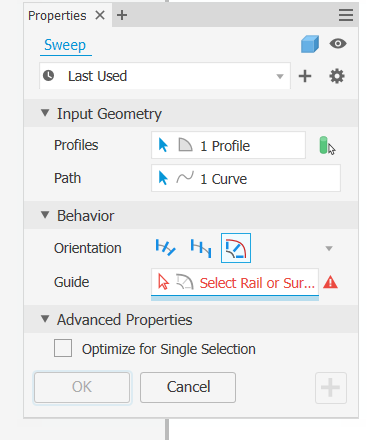370x440 pixels.
Task: Select the Follow Path orientation icon
Action: (x=165, y=248)
